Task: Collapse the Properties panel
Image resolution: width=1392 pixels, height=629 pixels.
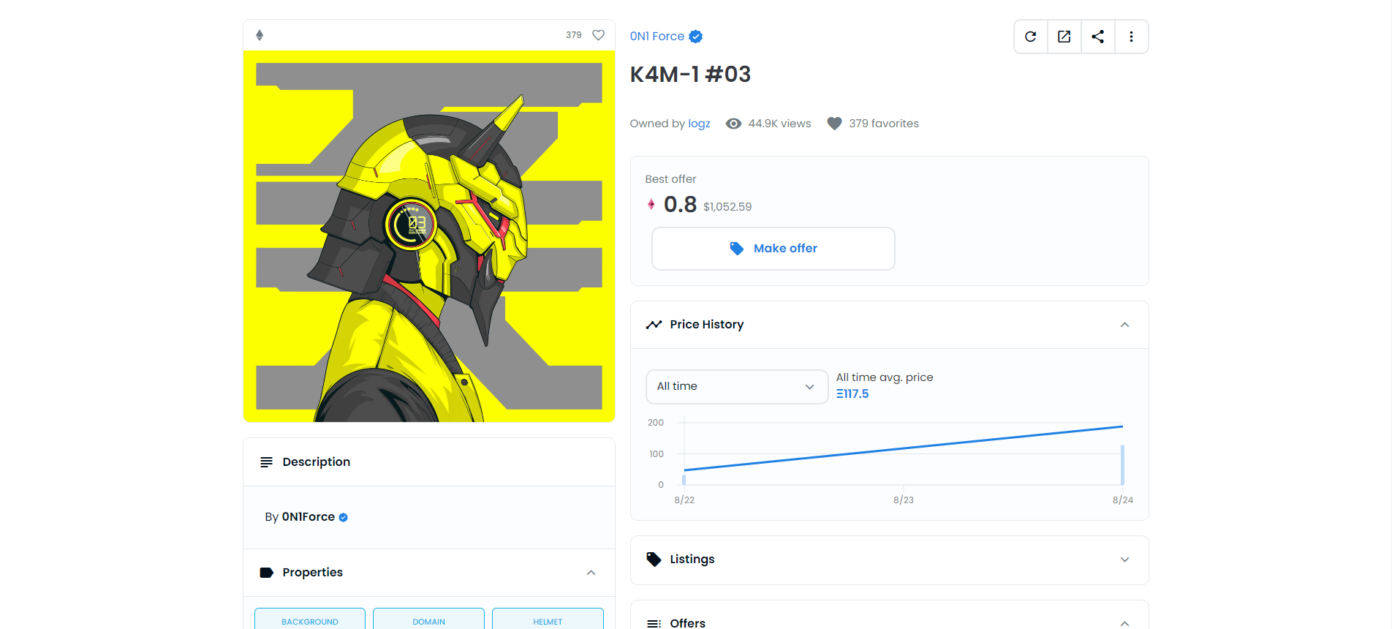Action: (591, 573)
